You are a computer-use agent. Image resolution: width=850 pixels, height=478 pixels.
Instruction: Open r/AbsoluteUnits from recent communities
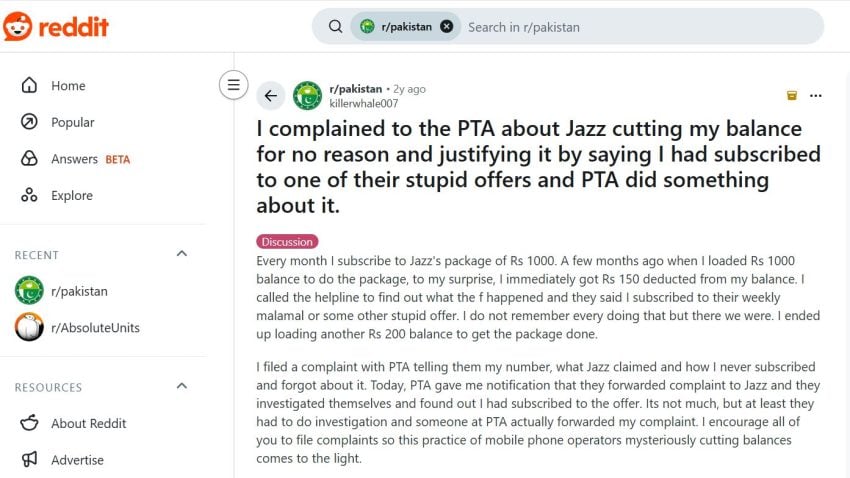[x=95, y=328]
